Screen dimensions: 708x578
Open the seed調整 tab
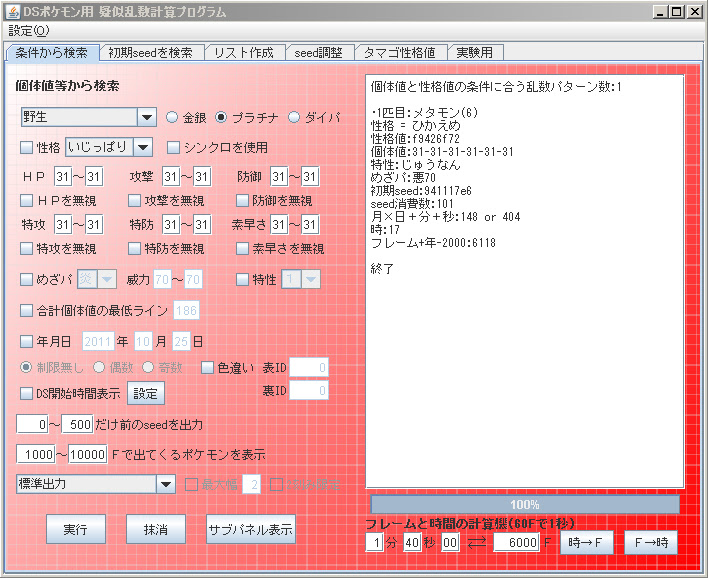tap(319, 53)
